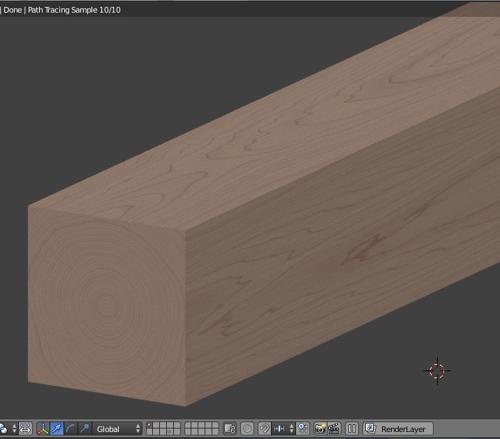Screen dimensions: 500x439
Task: Open the pivot point selector arrows
Action: tap(14, 429)
